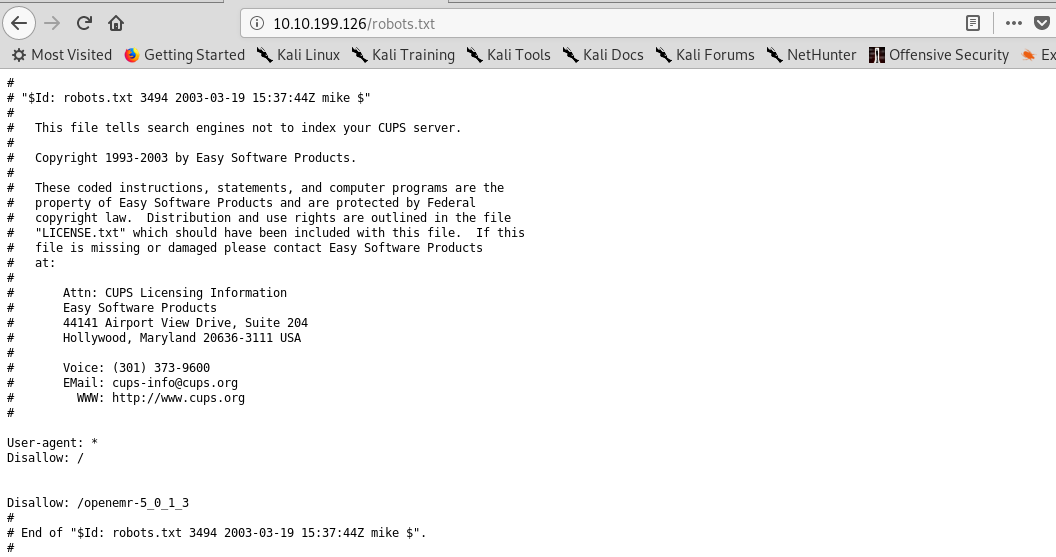Show site information for this address

point(256,23)
